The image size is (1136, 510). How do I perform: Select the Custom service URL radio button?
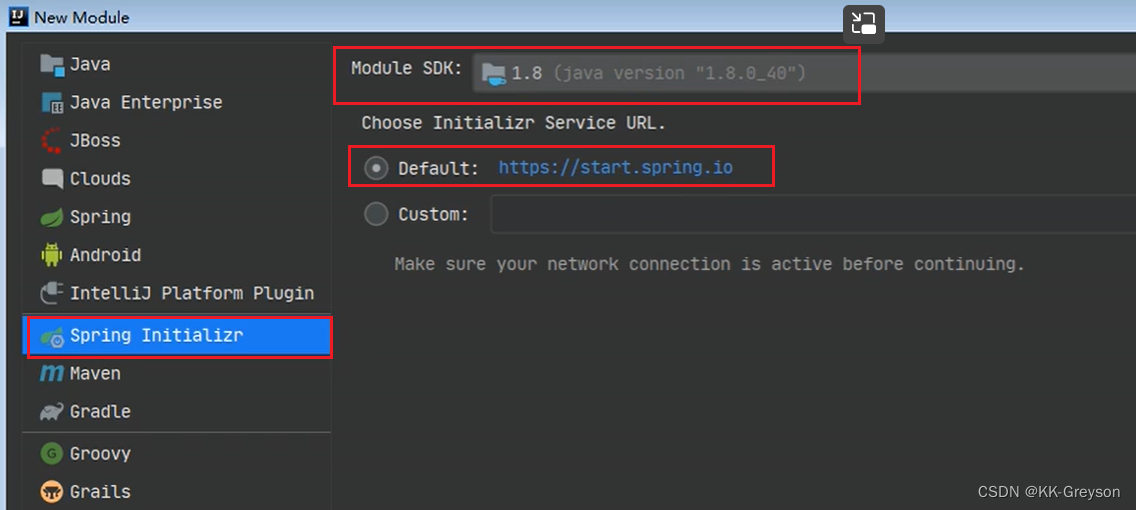coord(376,214)
